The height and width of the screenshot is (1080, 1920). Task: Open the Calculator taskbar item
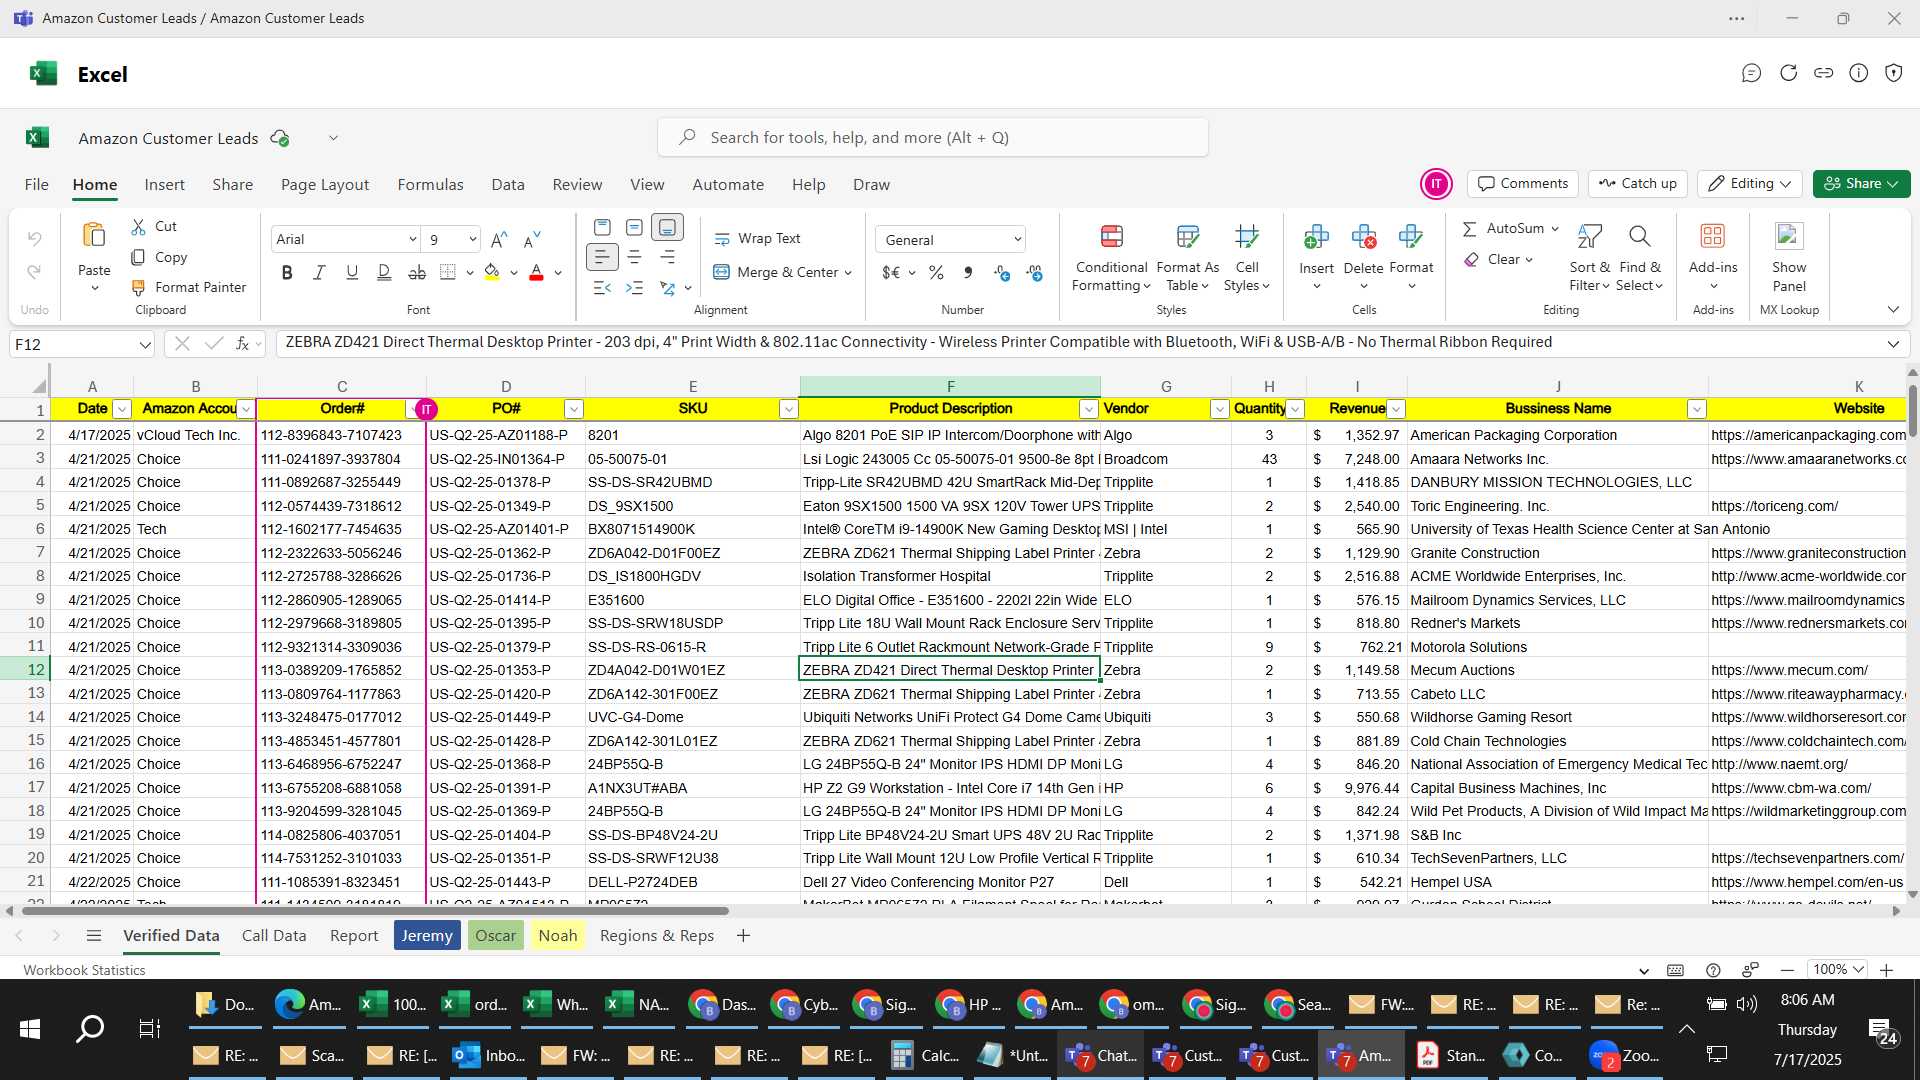pos(925,1056)
